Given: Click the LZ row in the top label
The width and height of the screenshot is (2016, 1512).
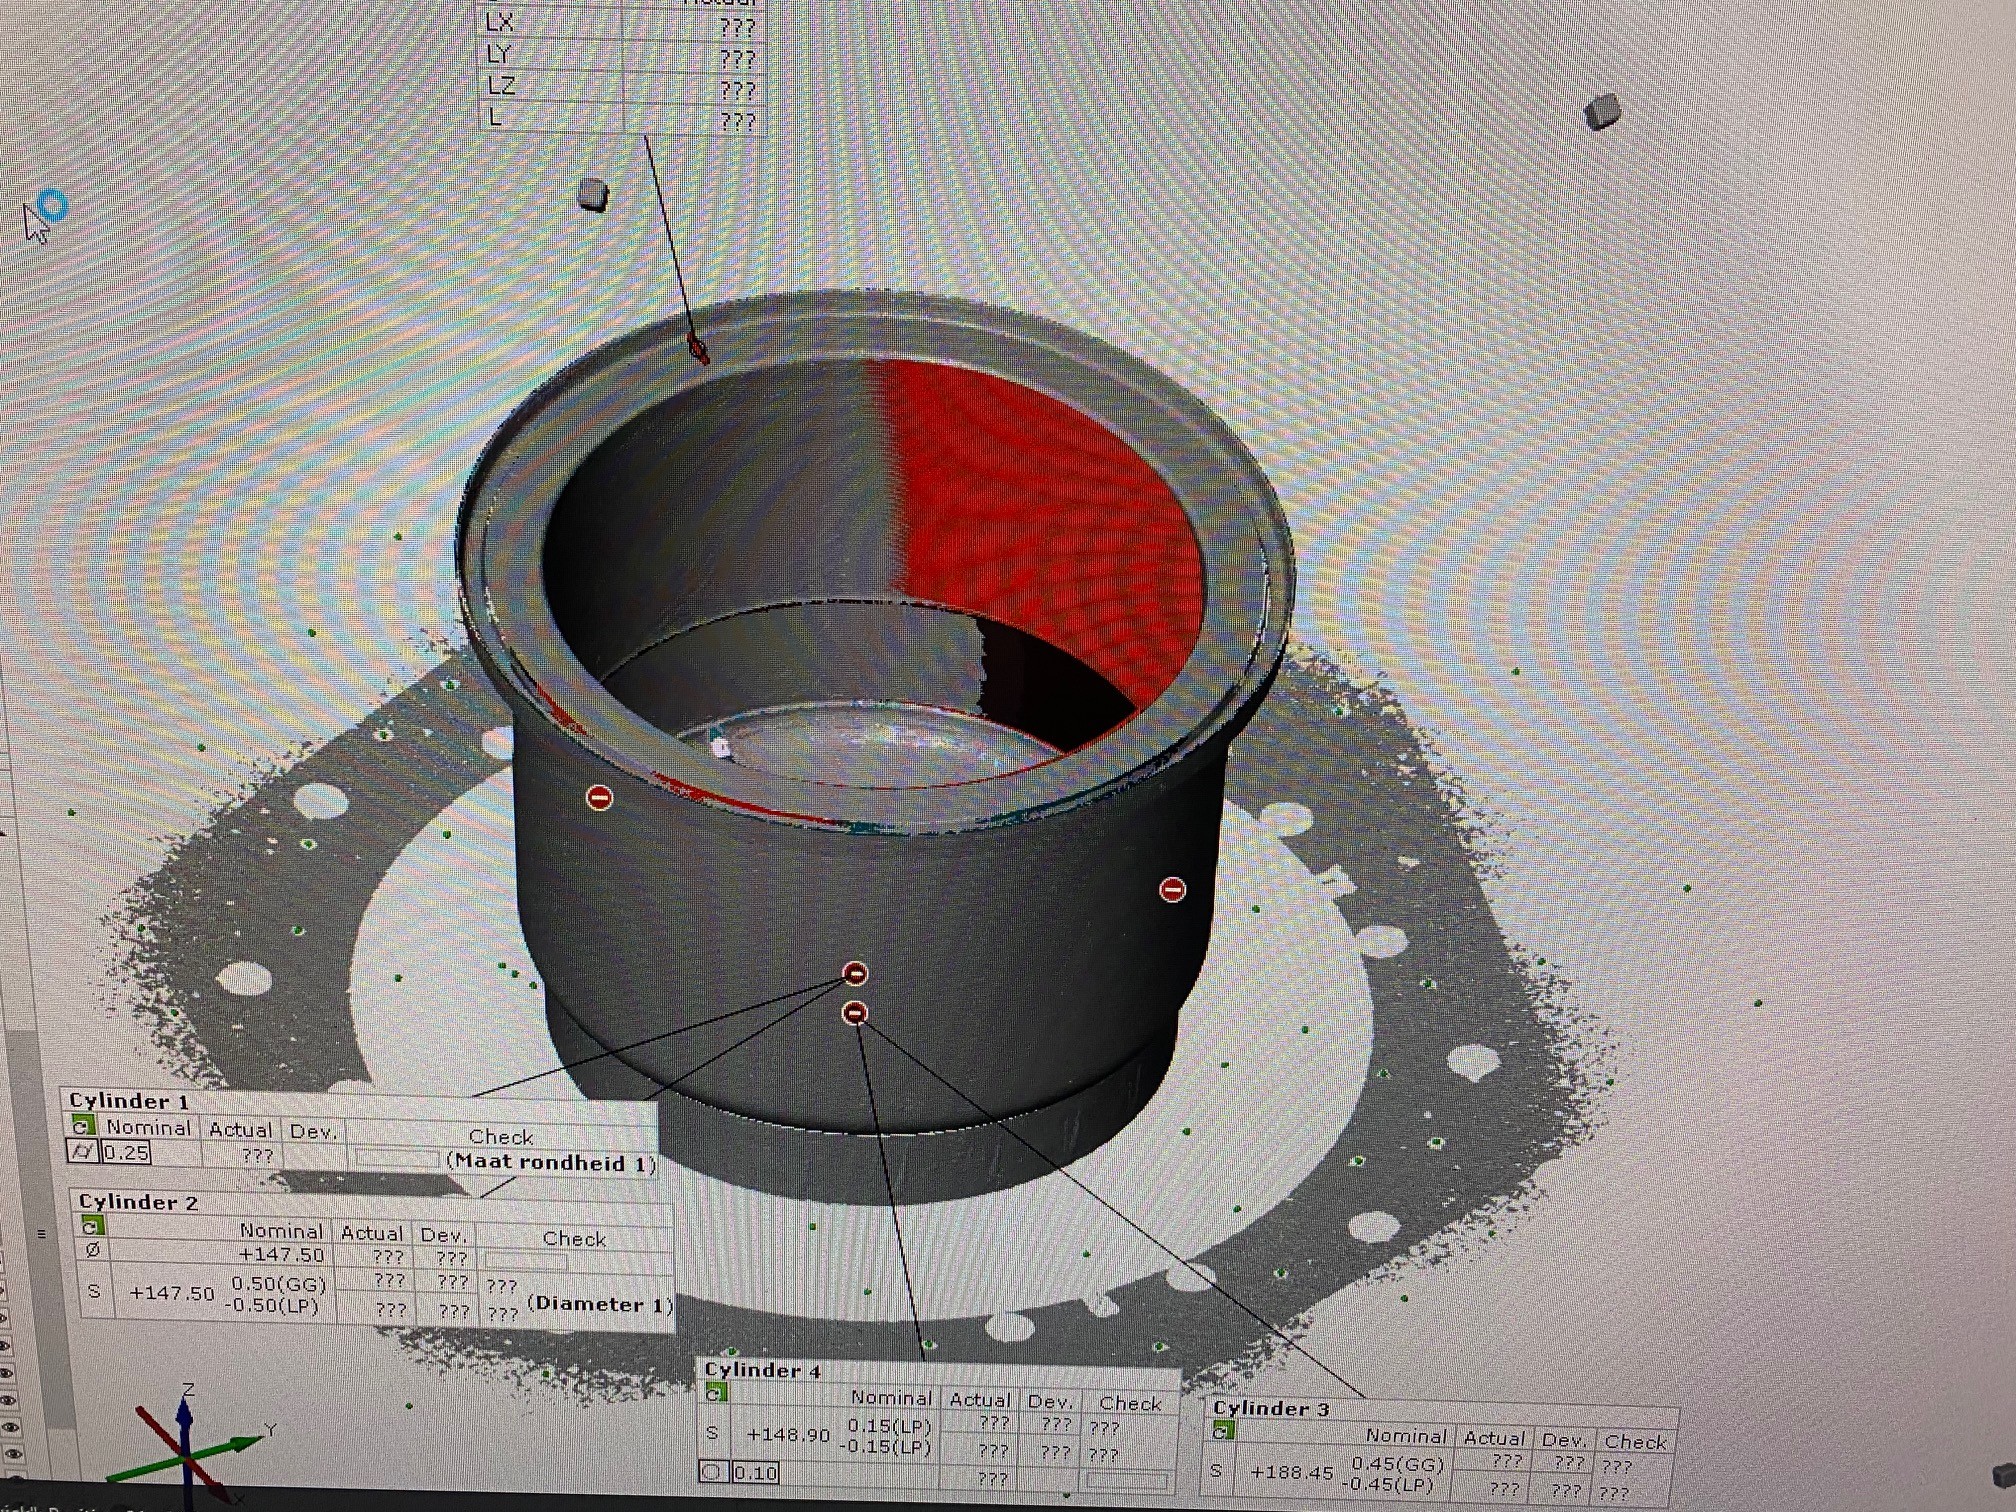Looking at the screenshot, I should tap(621, 88).
